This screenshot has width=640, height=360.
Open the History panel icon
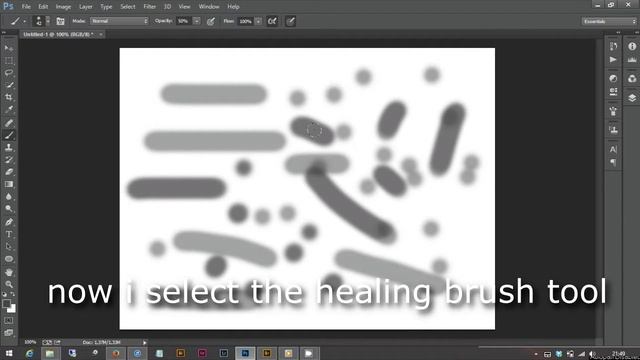click(x=613, y=47)
